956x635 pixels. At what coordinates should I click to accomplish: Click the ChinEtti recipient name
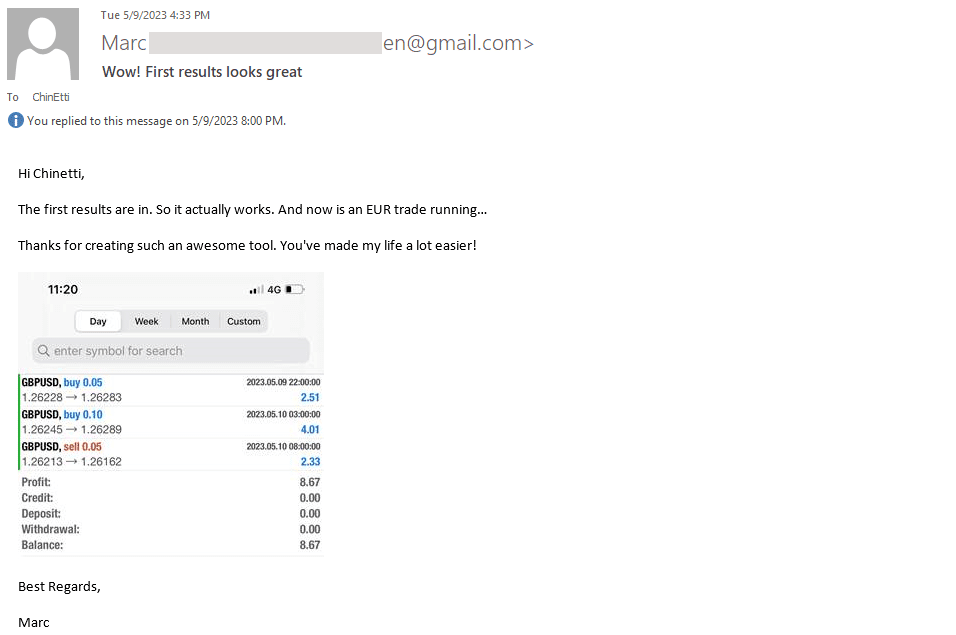pyautogui.click(x=51, y=97)
